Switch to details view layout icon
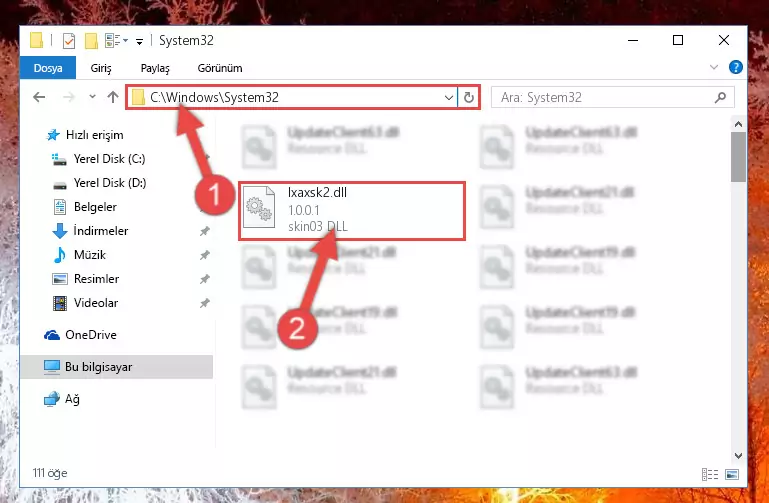The height and width of the screenshot is (503, 769). [710, 474]
